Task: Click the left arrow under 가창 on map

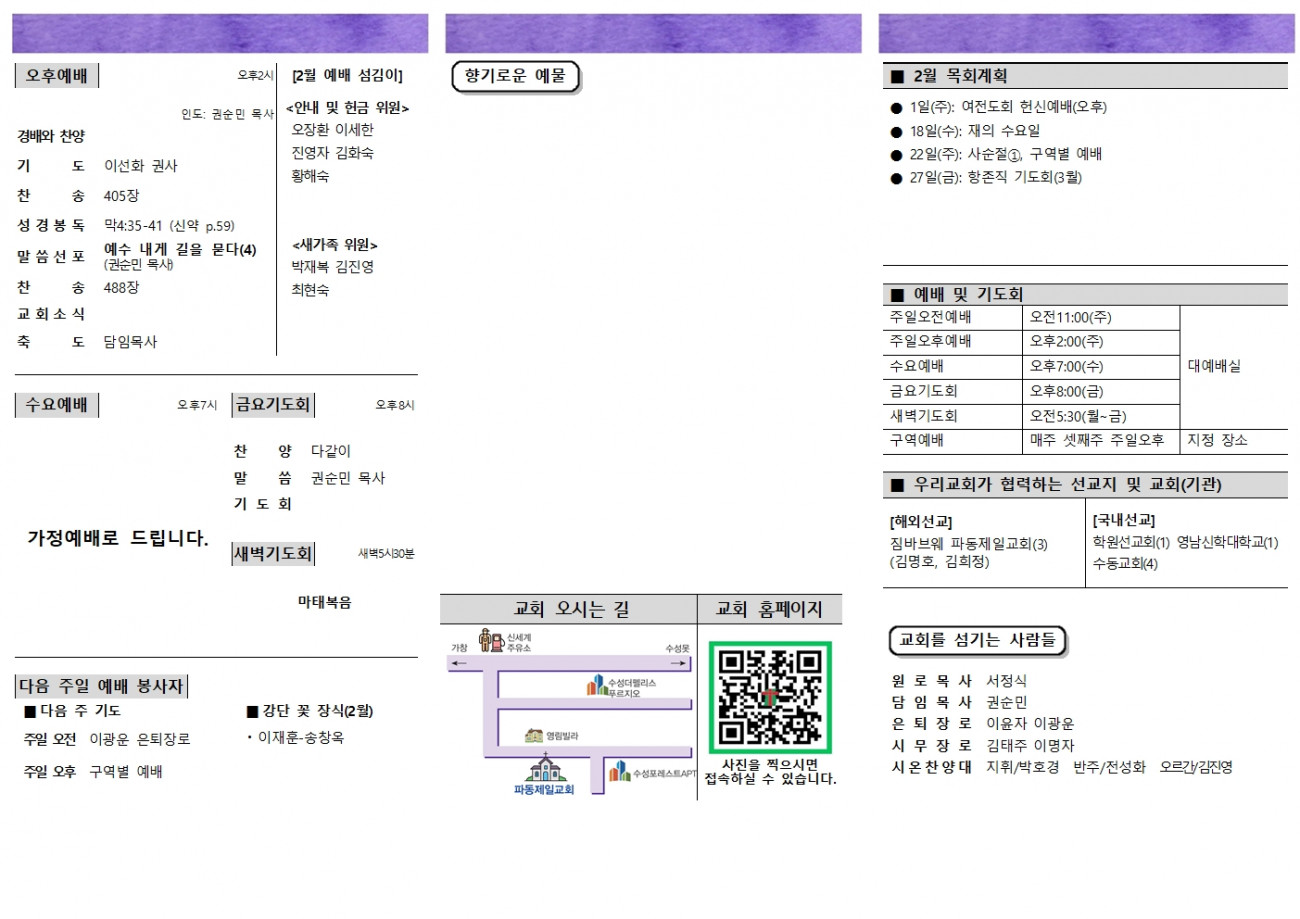Action: click(x=458, y=662)
